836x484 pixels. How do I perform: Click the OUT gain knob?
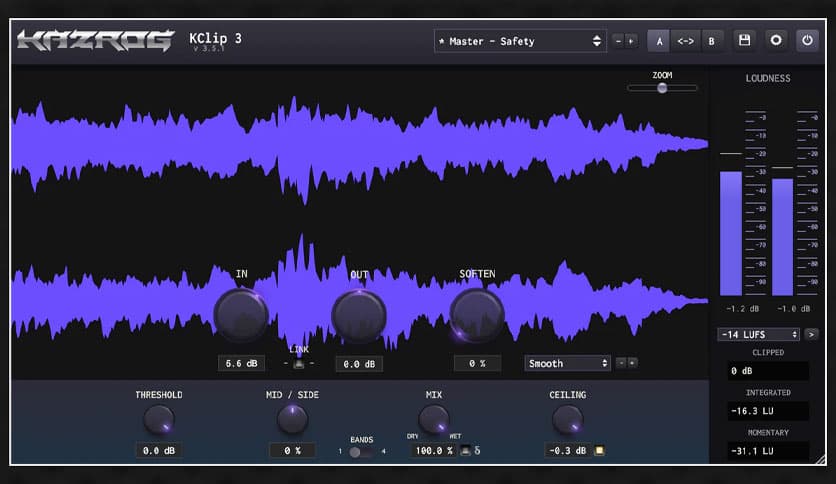coord(359,317)
